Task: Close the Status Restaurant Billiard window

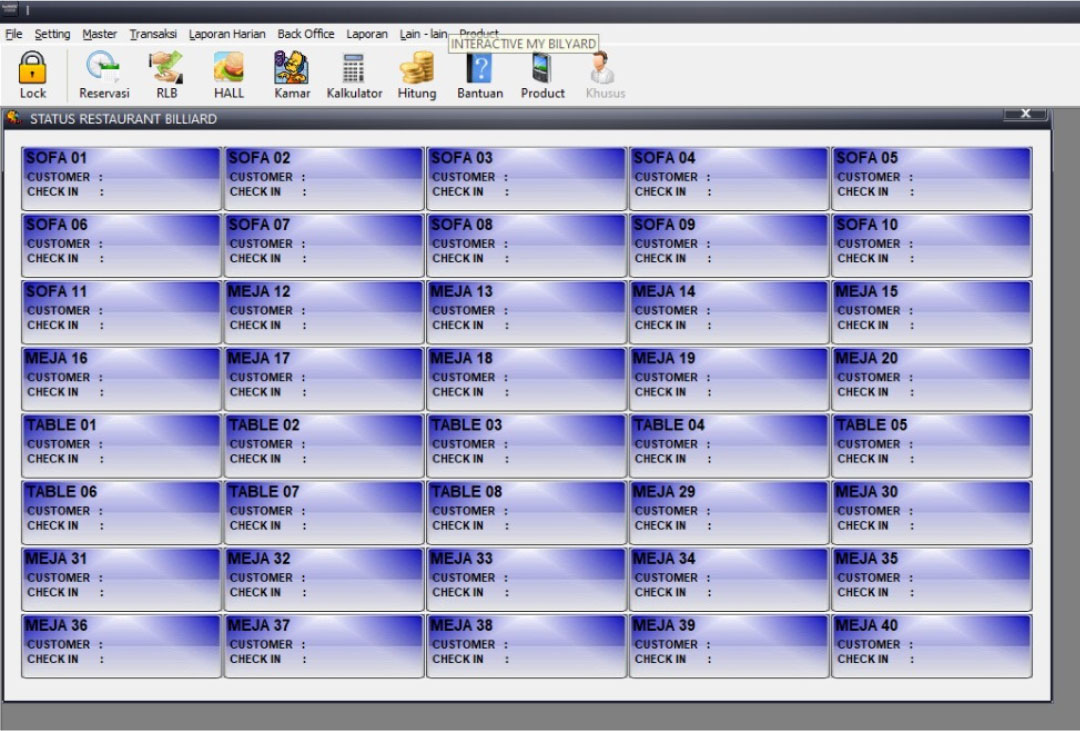Action: 1025,115
